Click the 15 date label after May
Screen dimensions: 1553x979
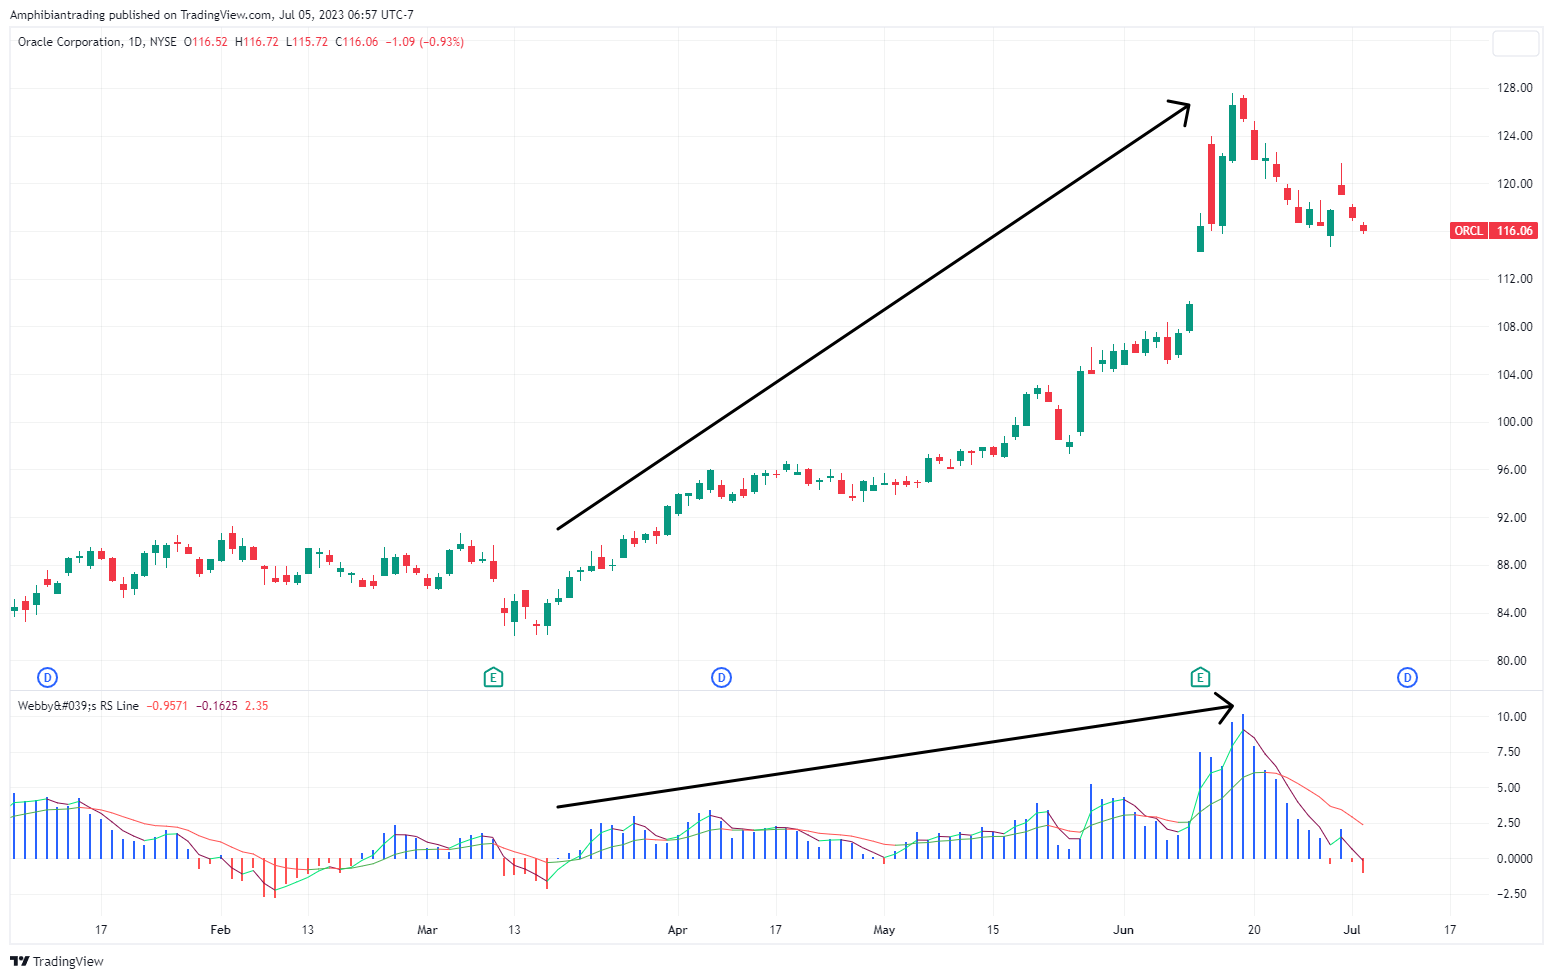click(x=993, y=930)
